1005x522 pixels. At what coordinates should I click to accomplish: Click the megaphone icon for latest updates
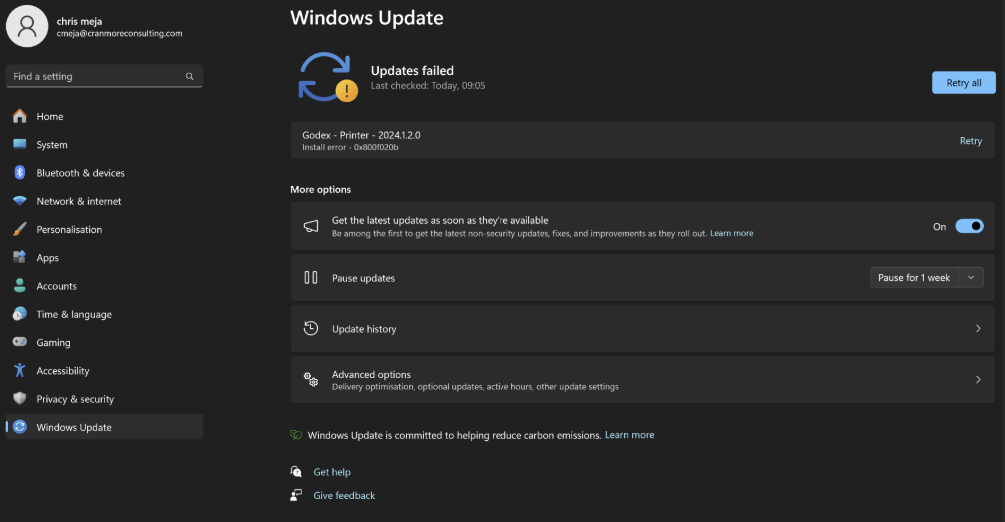(x=311, y=226)
